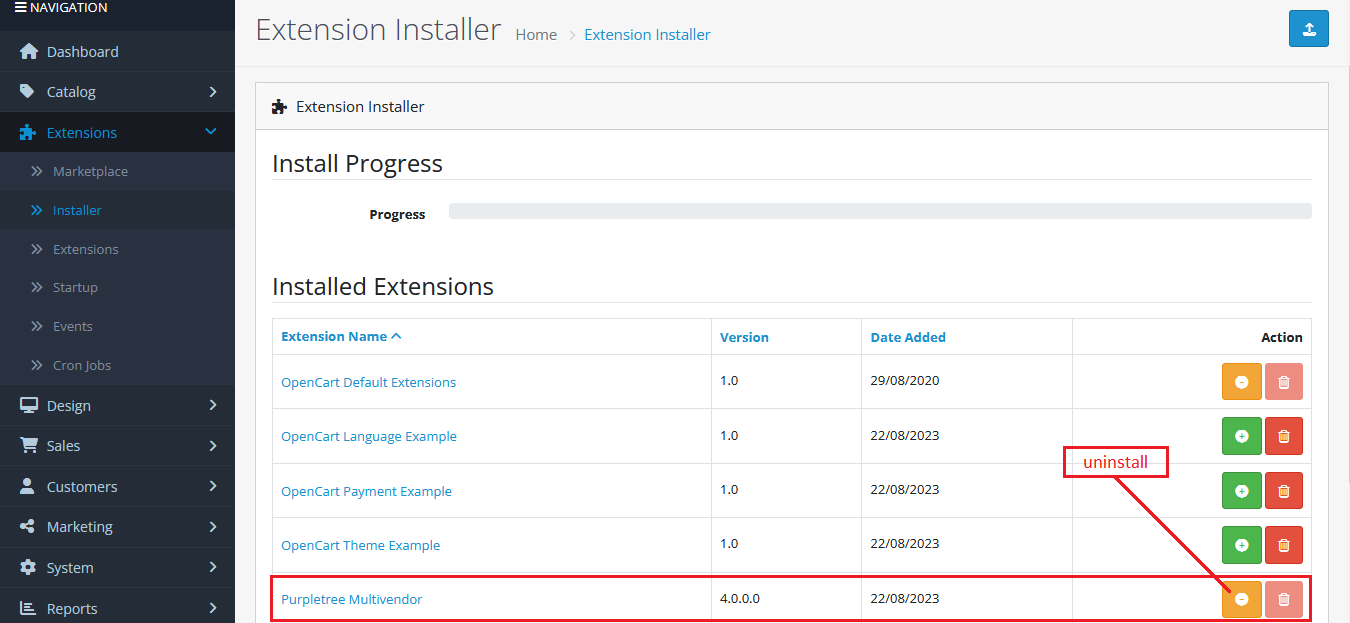1350x623 pixels.
Task: Click the blue upload extension icon
Action: pyautogui.click(x=1308, y=29)
